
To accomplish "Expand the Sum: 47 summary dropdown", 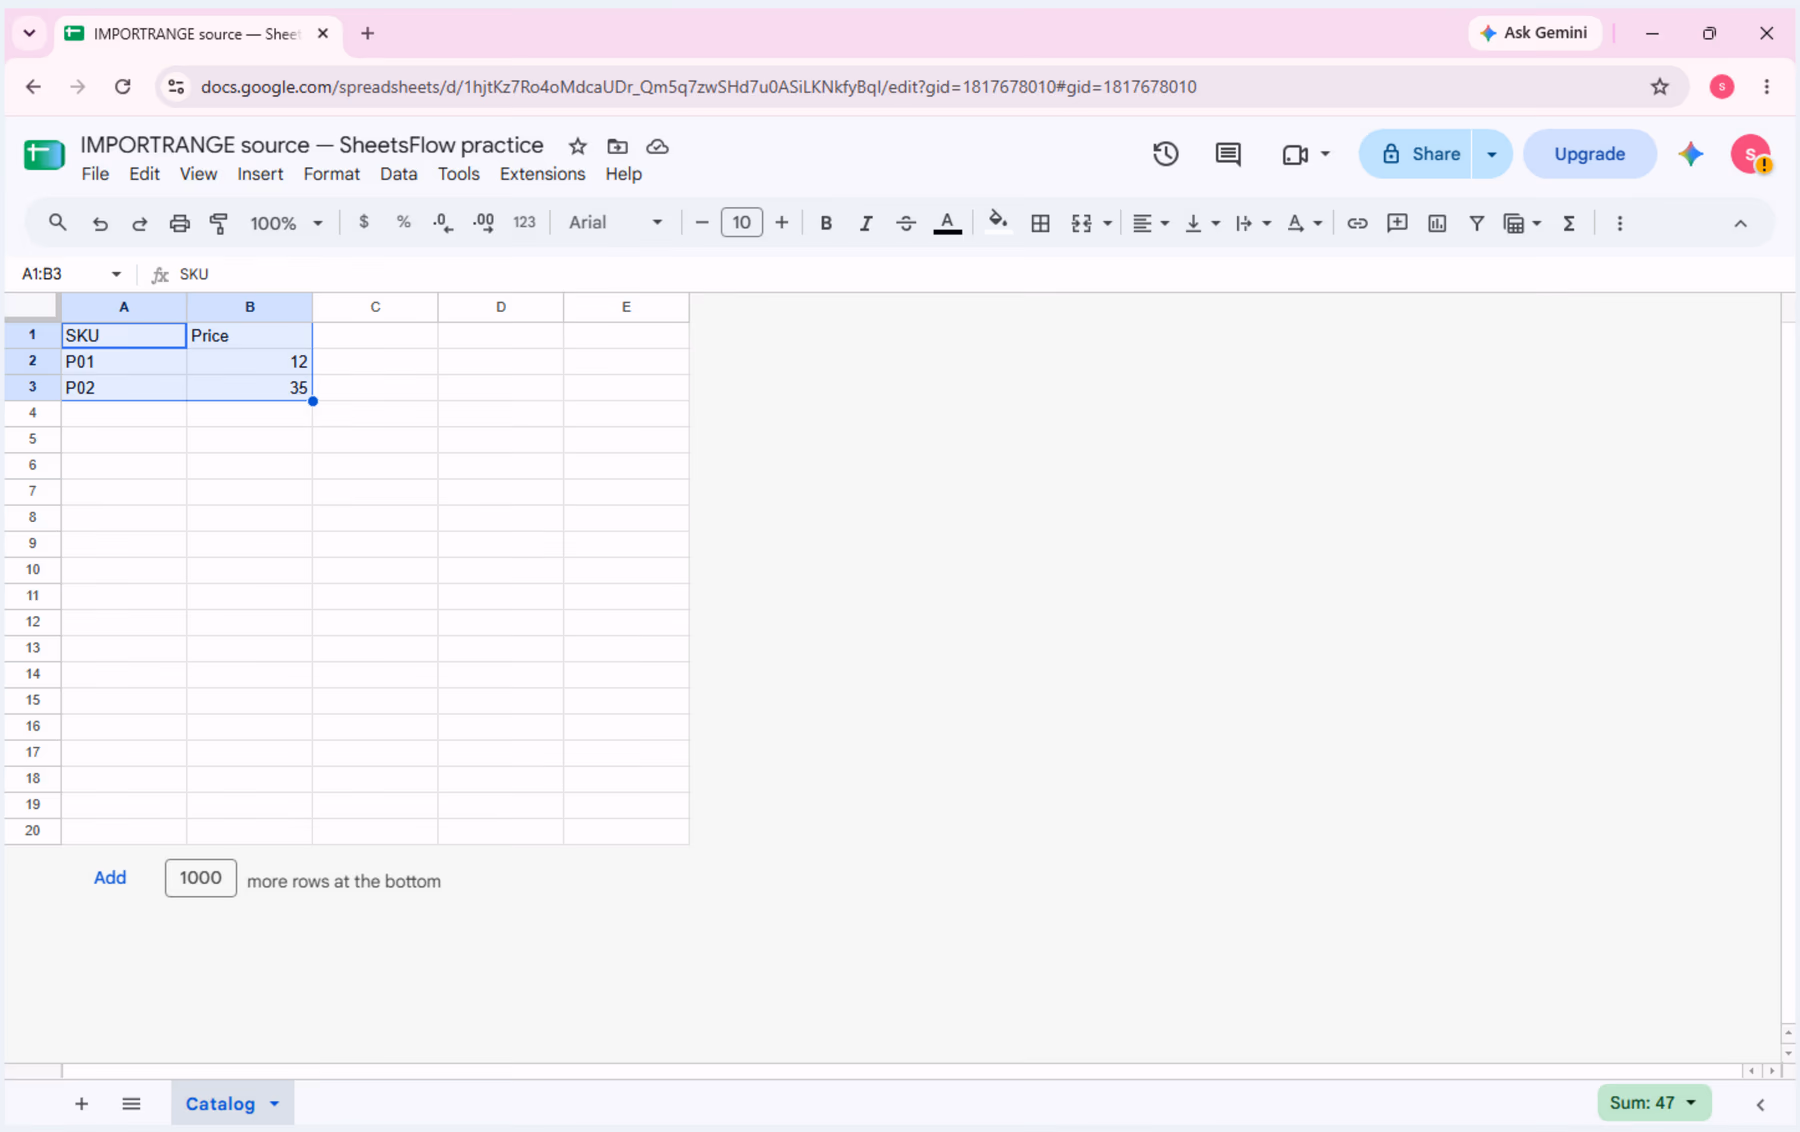I will (x=1654, y=1103).
